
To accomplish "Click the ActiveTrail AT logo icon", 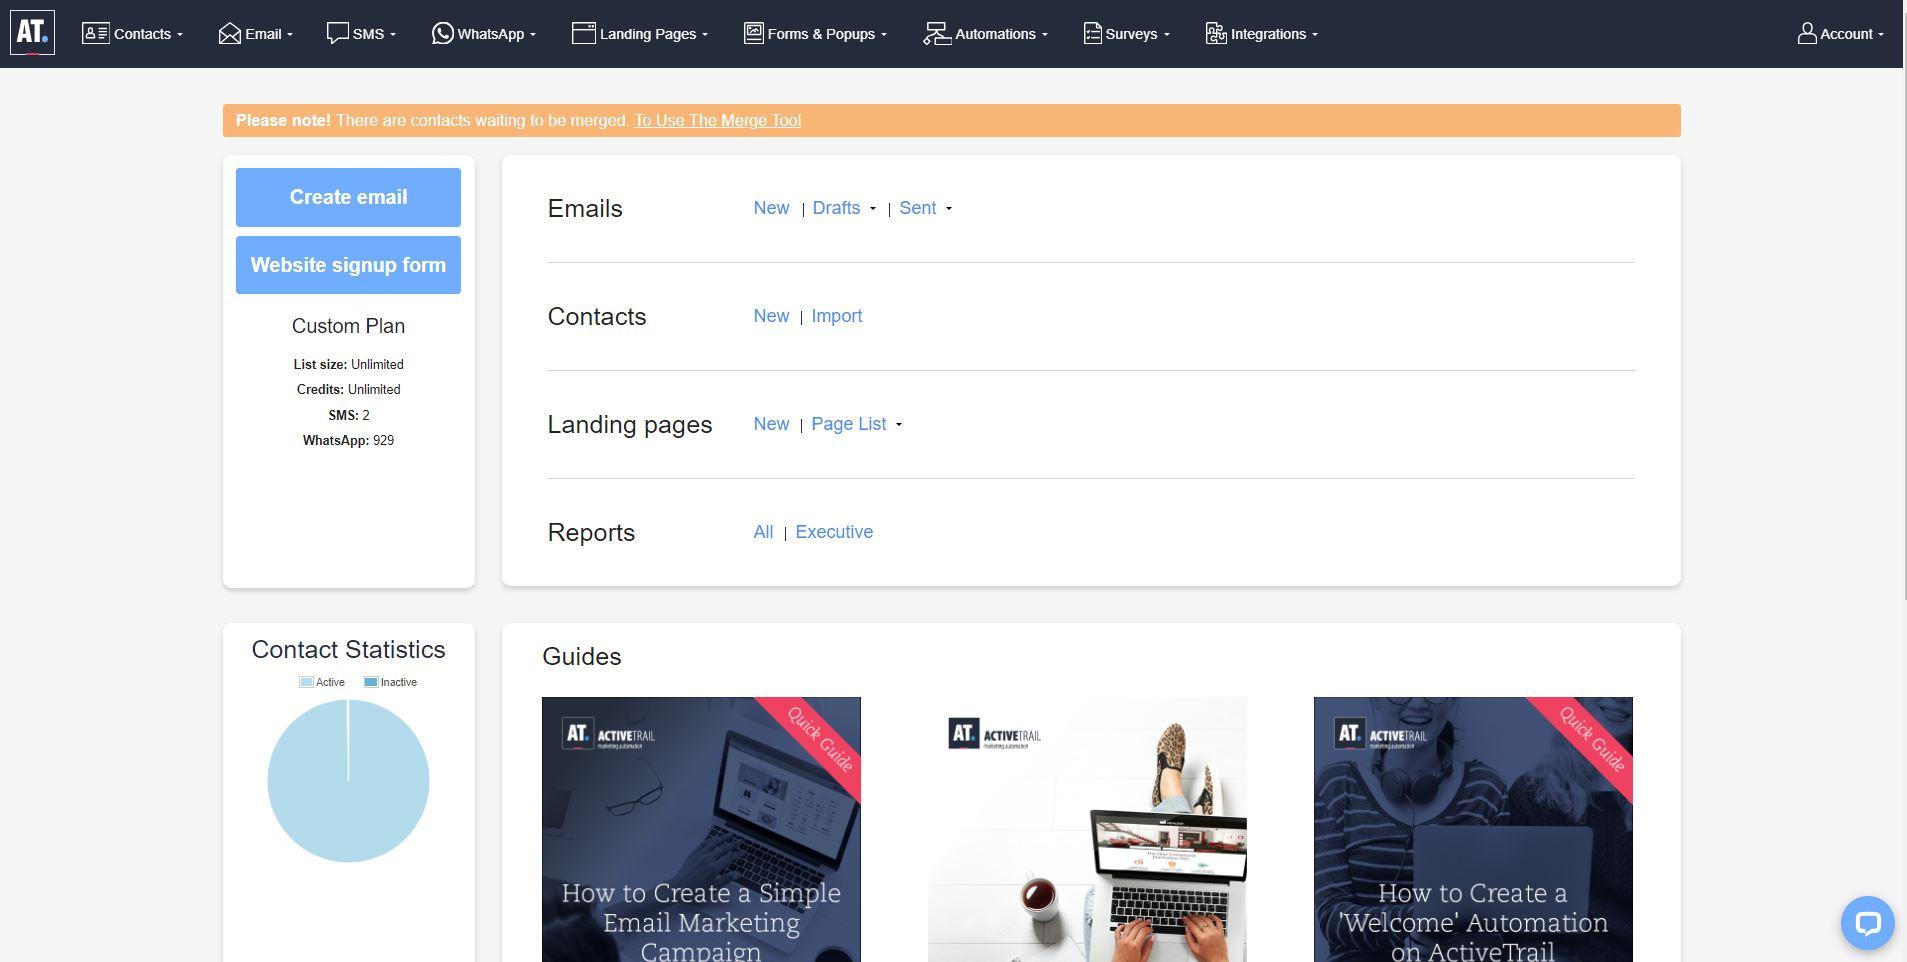I will (32, 31).
